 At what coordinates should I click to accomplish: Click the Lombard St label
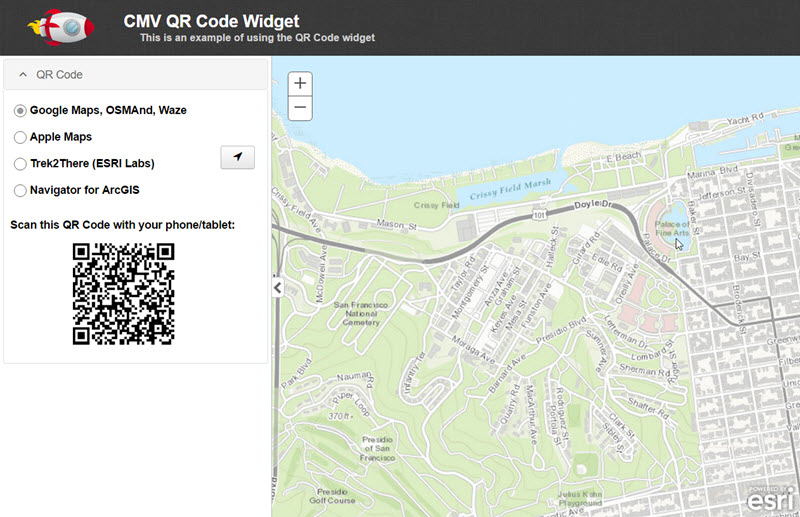point(653,350)
